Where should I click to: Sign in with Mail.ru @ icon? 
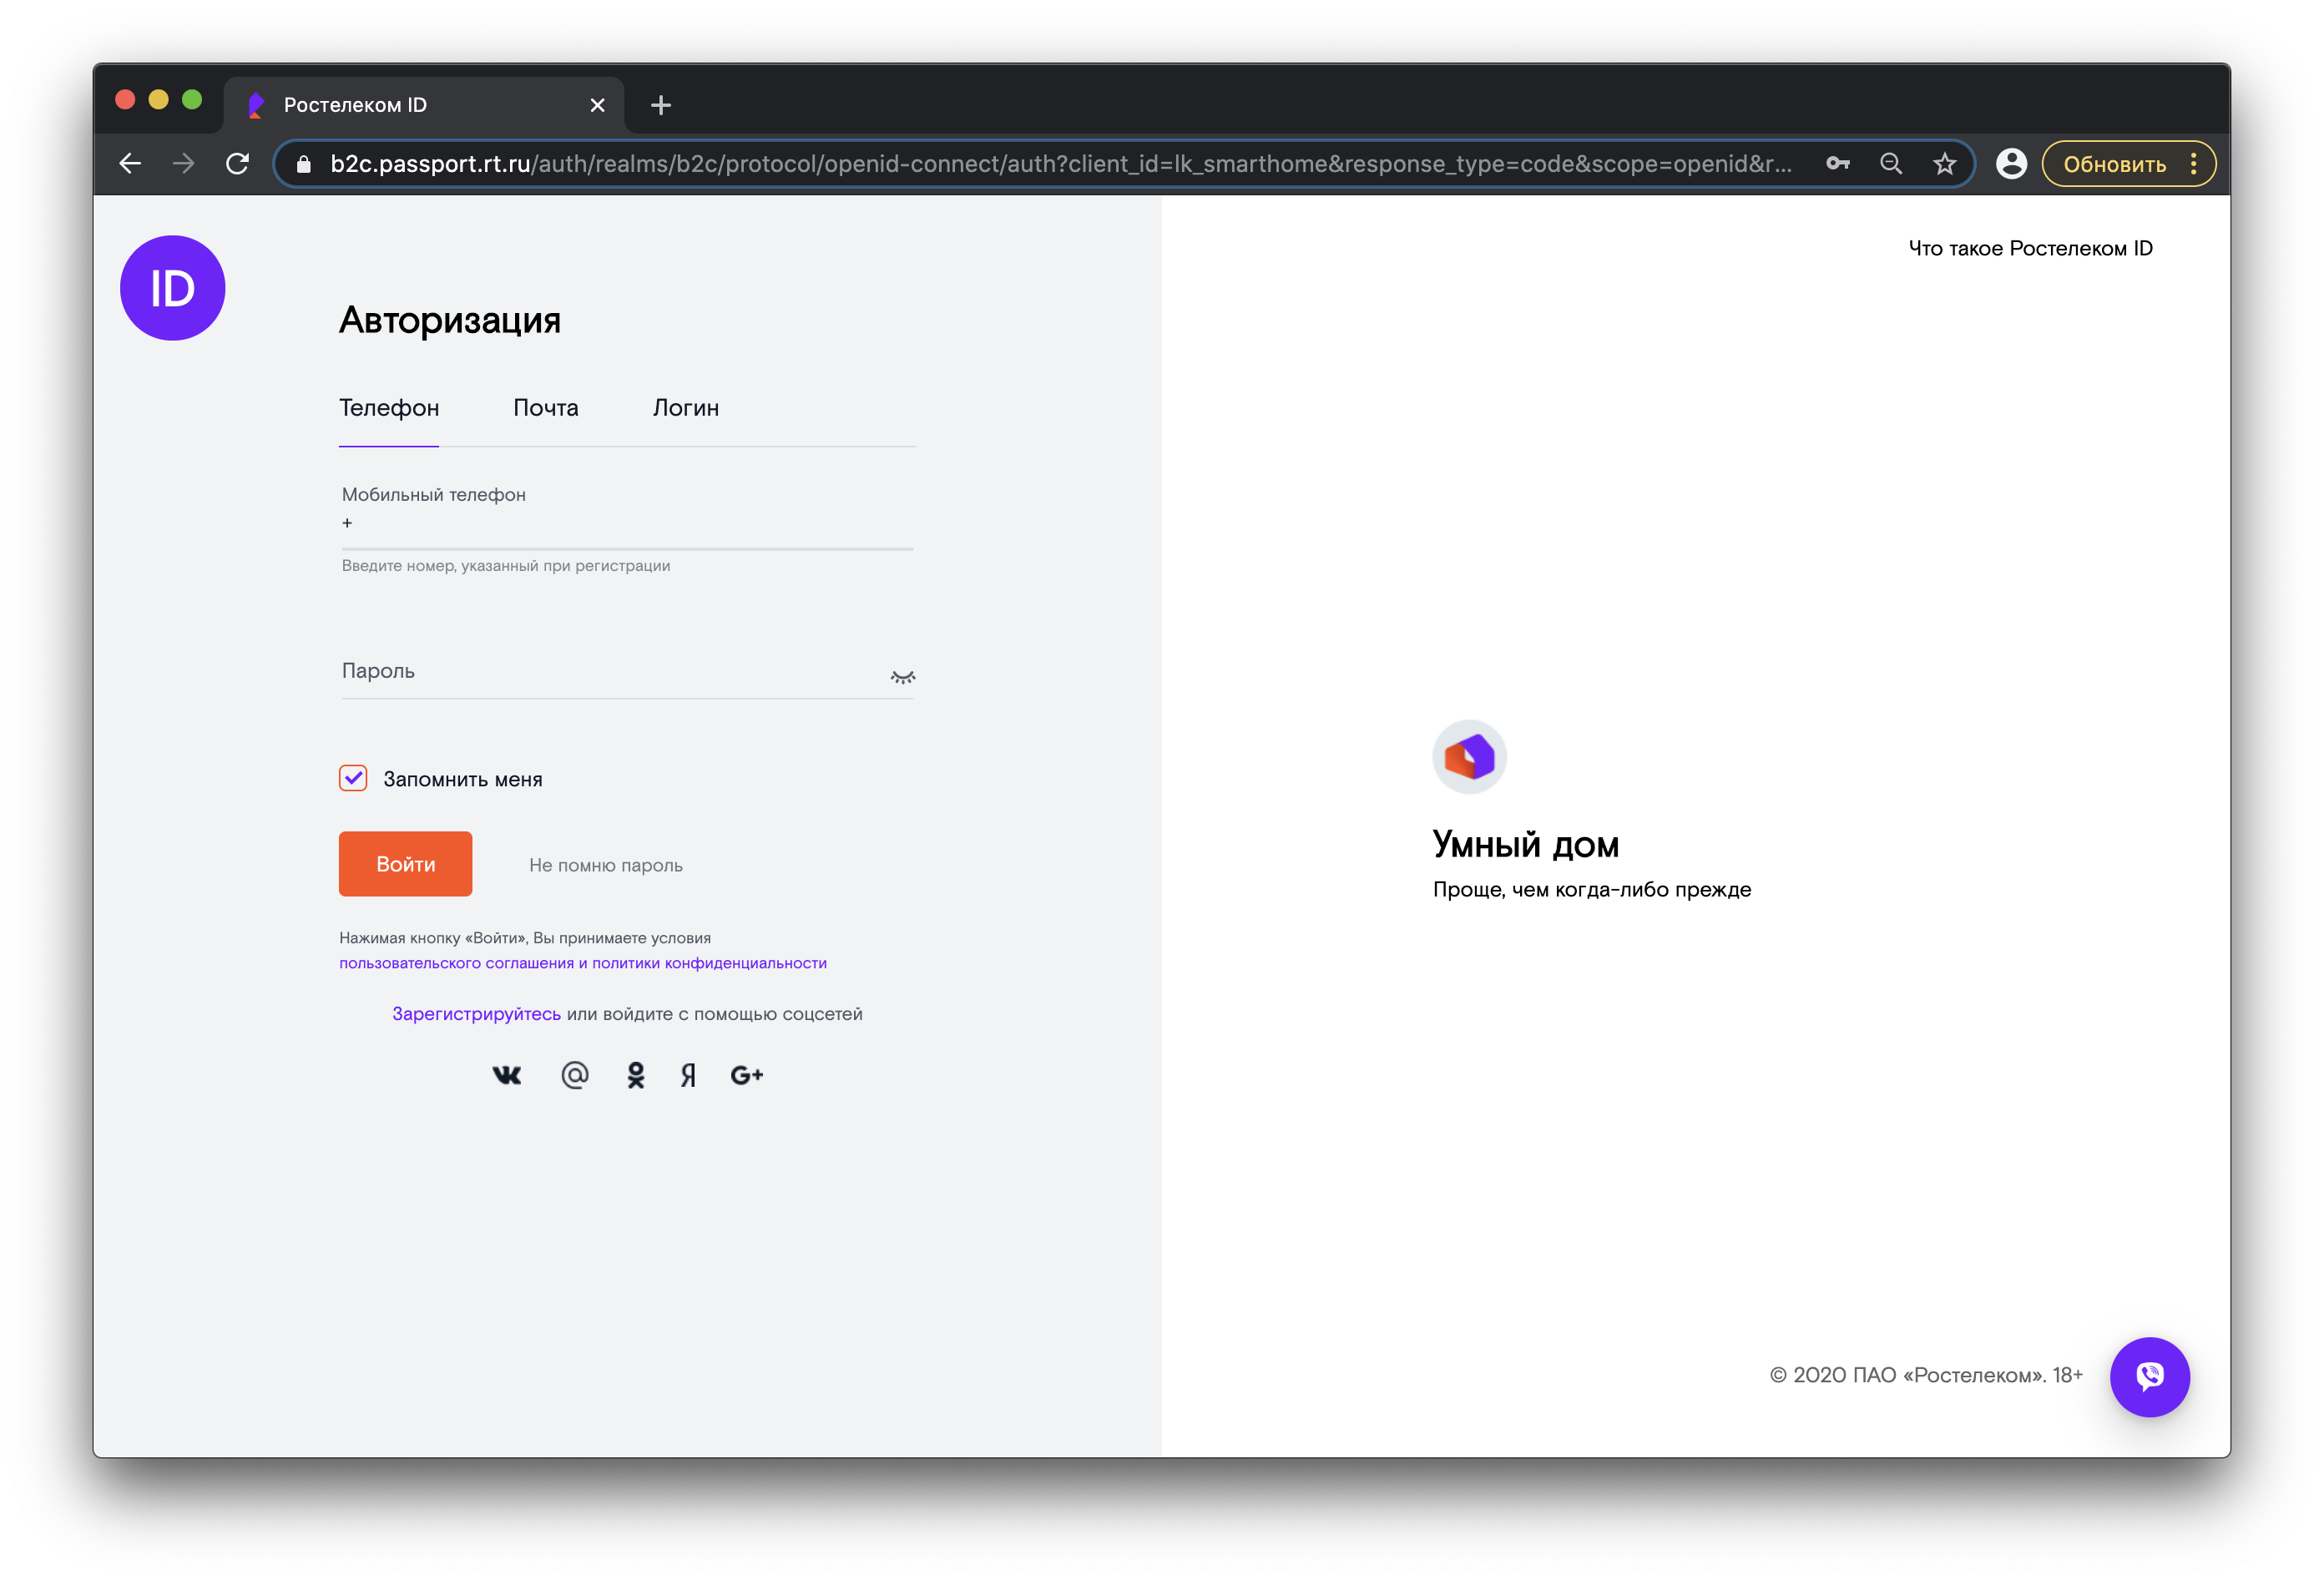(x=575, y=1075)
